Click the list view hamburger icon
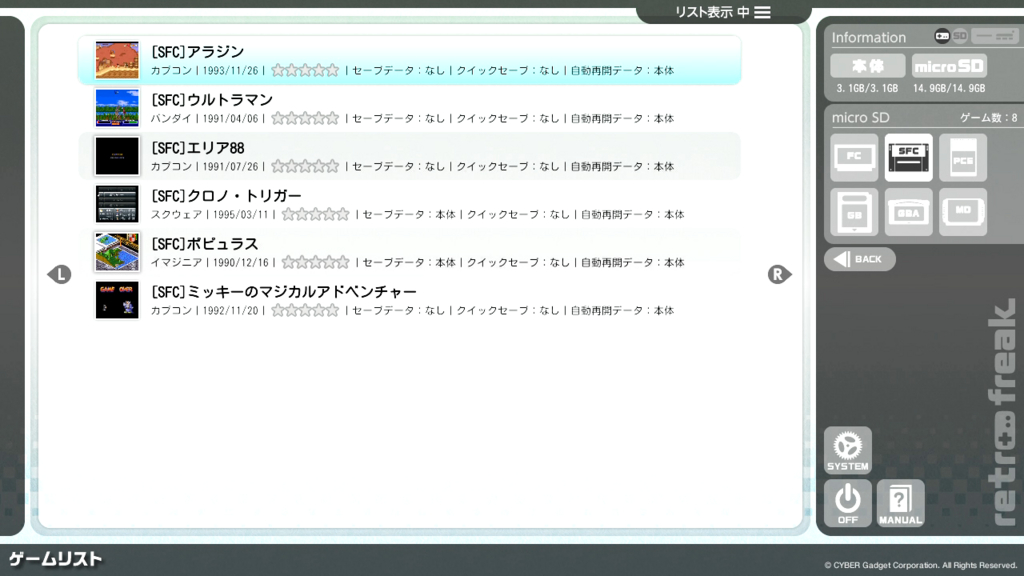The height and width of the screenshot is (576, 1024). pyautogui.click(x=762, y=12)
